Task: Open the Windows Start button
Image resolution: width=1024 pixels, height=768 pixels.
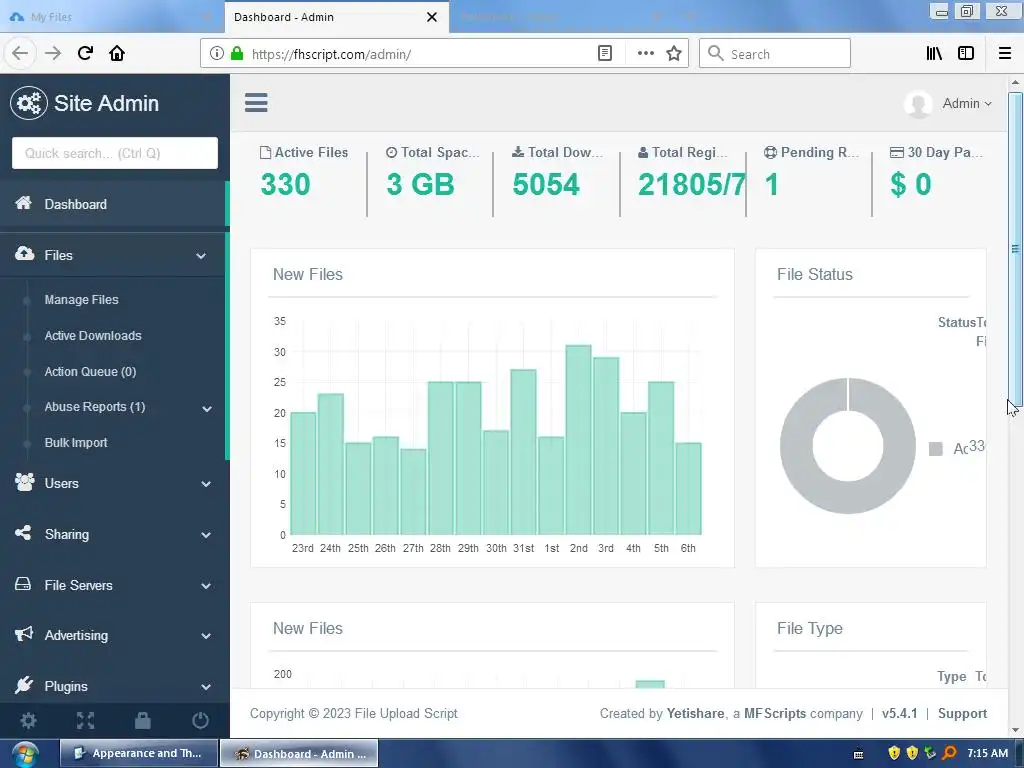Action: coord(25,754)
